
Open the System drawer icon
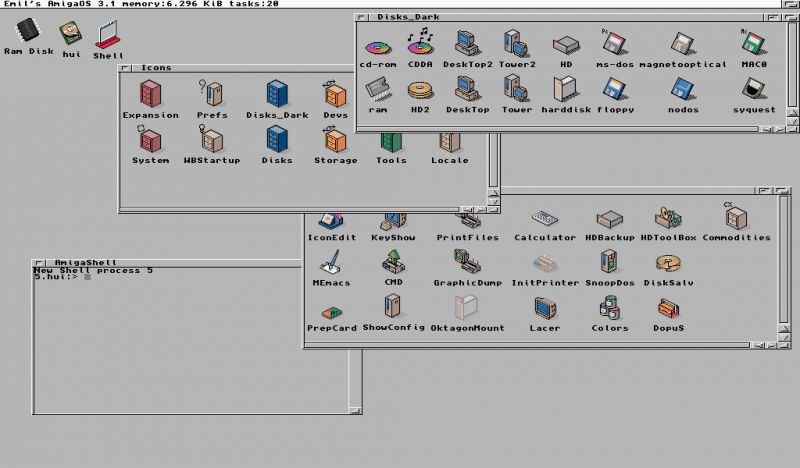click(x=149, y=138)
